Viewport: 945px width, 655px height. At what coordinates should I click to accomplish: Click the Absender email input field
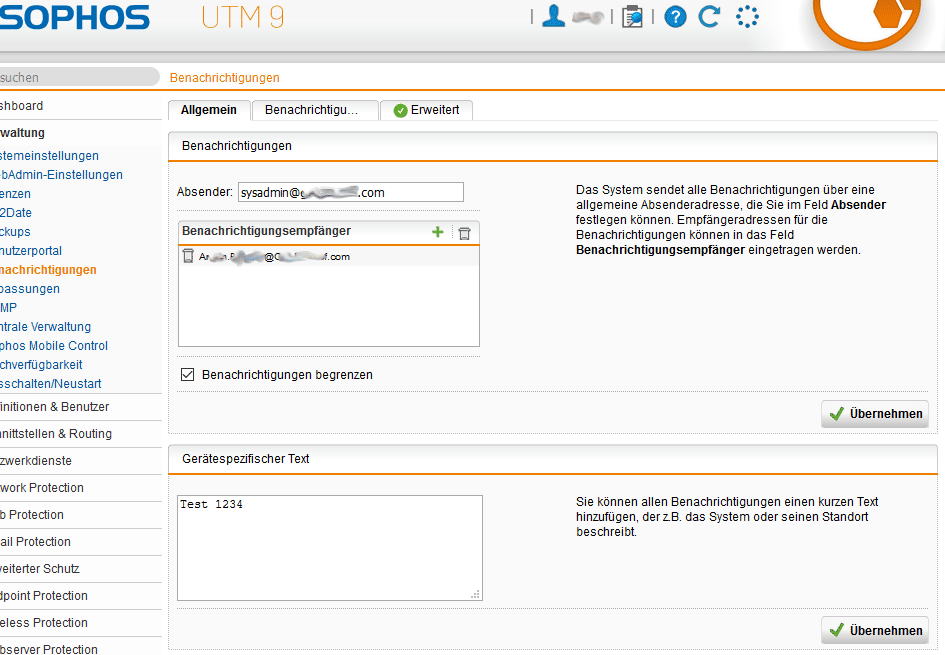coord(350,192)
